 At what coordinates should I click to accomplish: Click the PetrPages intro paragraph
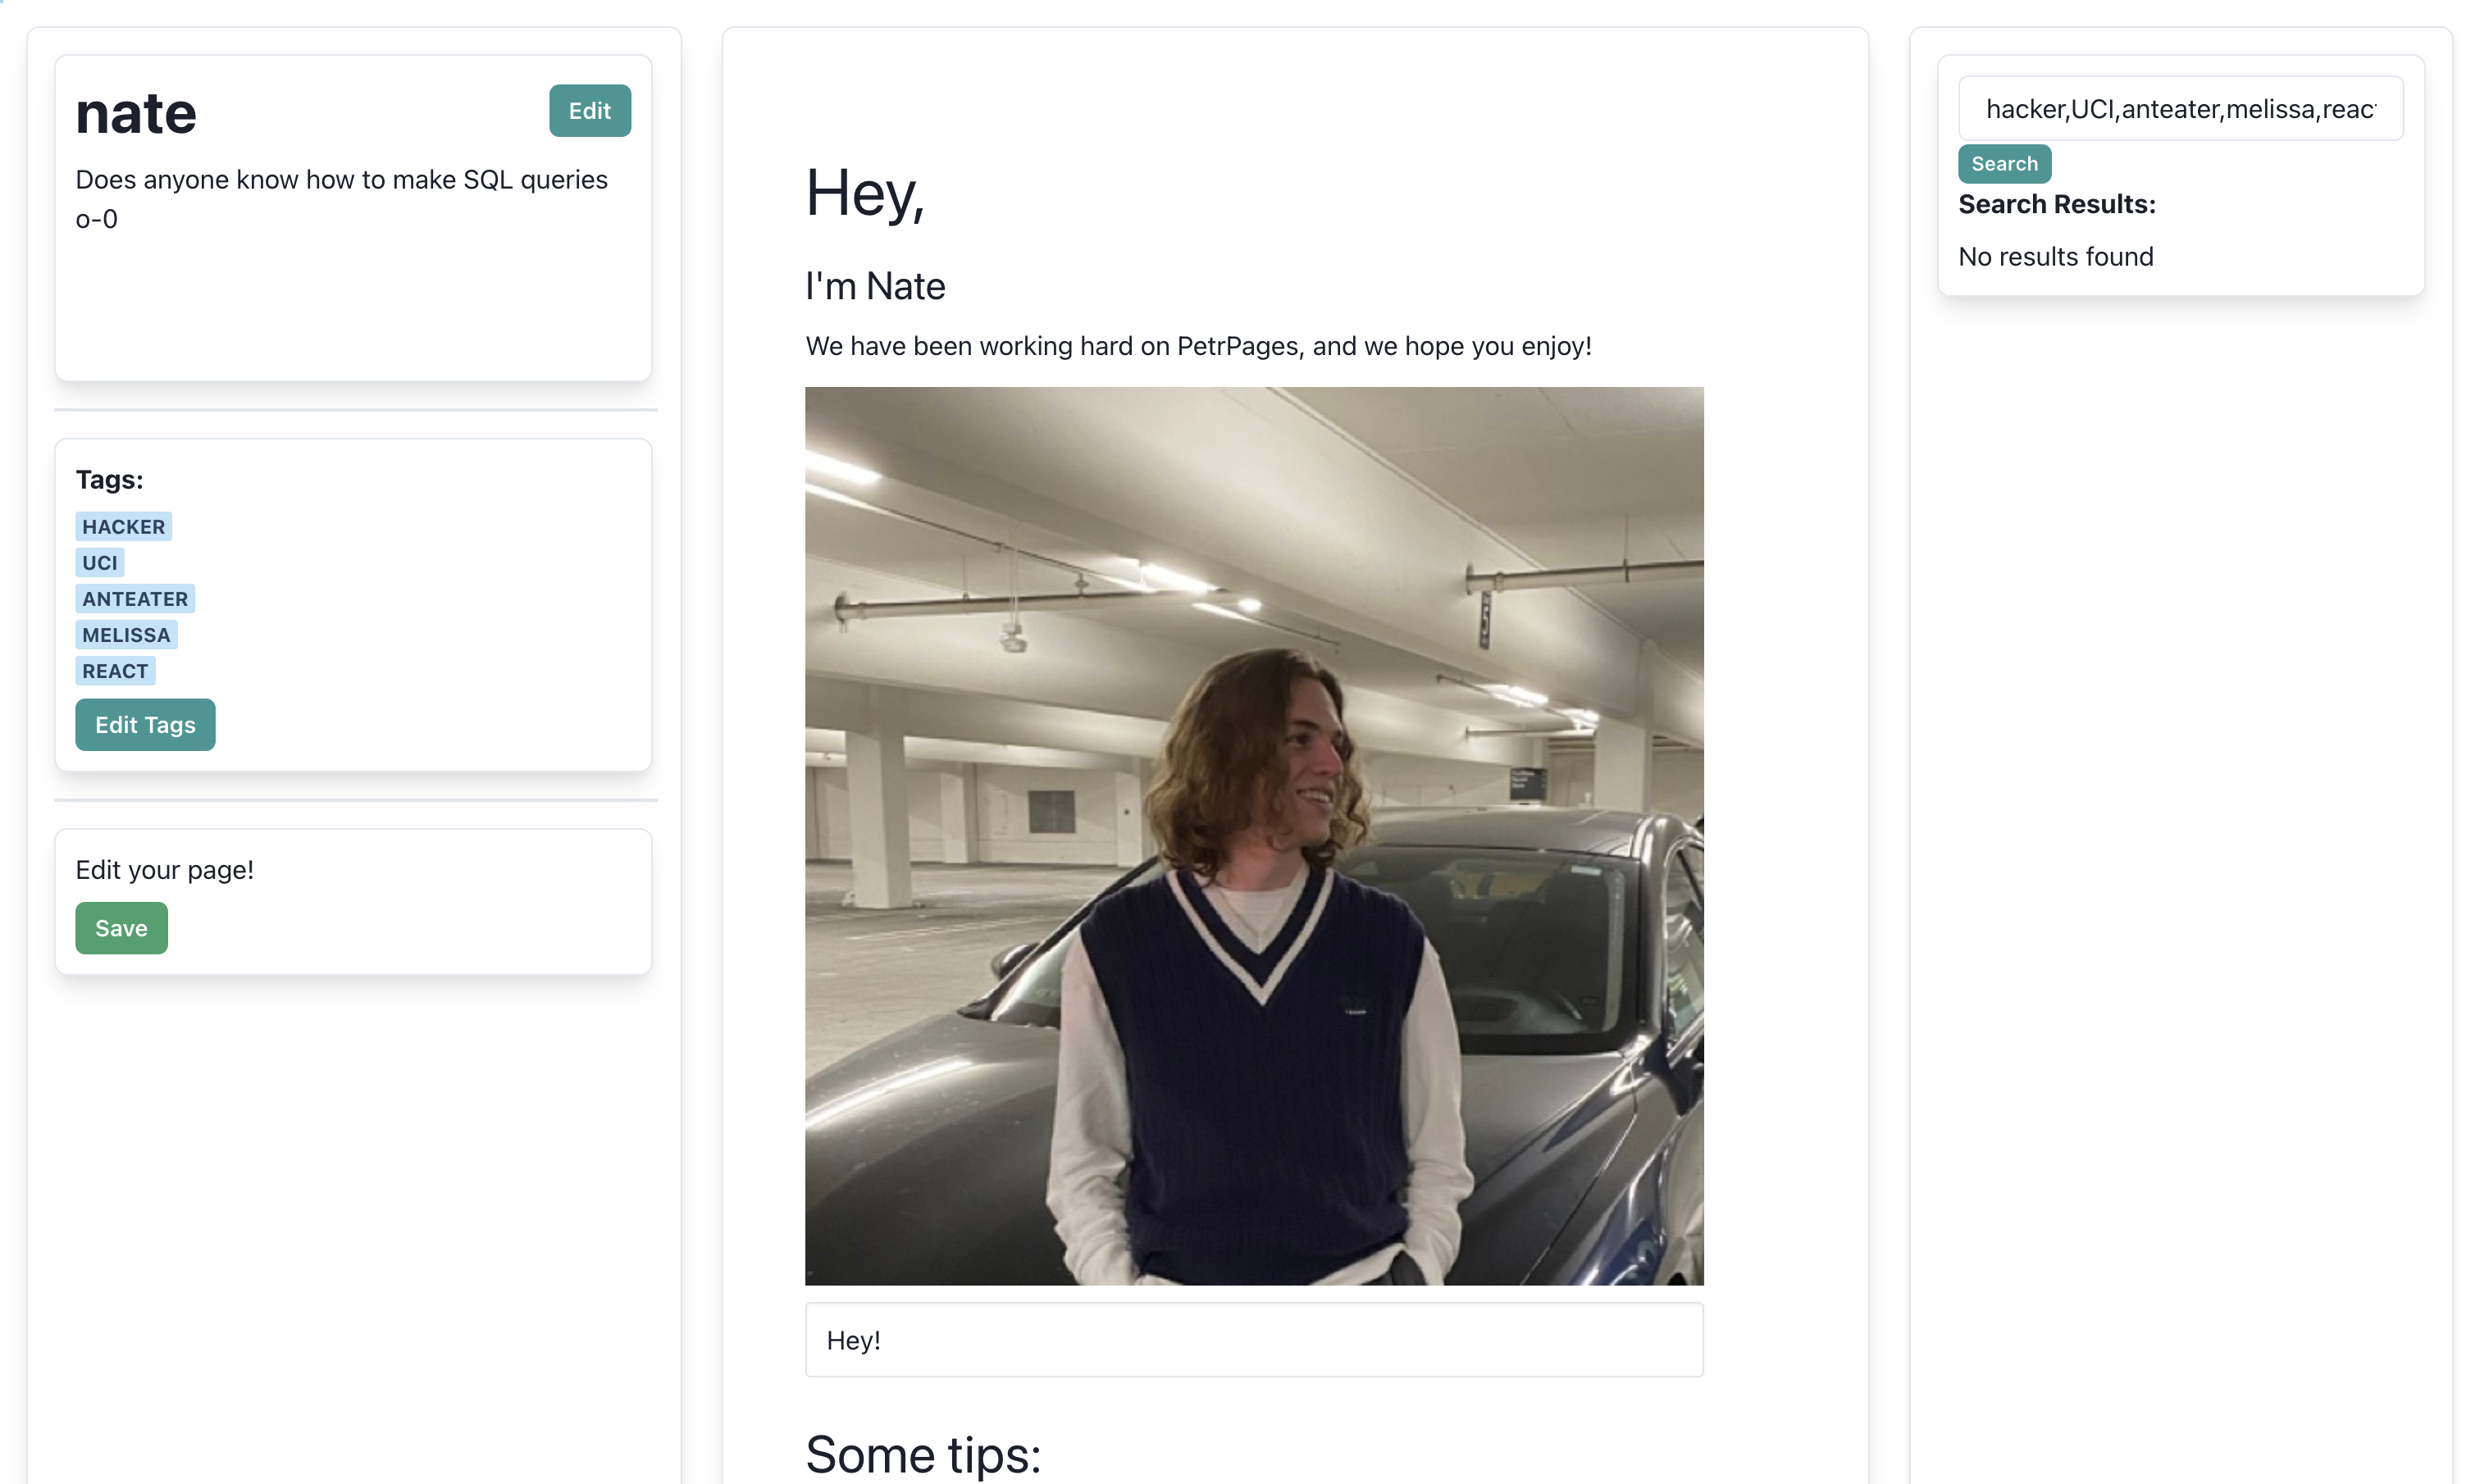pyautogui.click(x=1197, y=346)
